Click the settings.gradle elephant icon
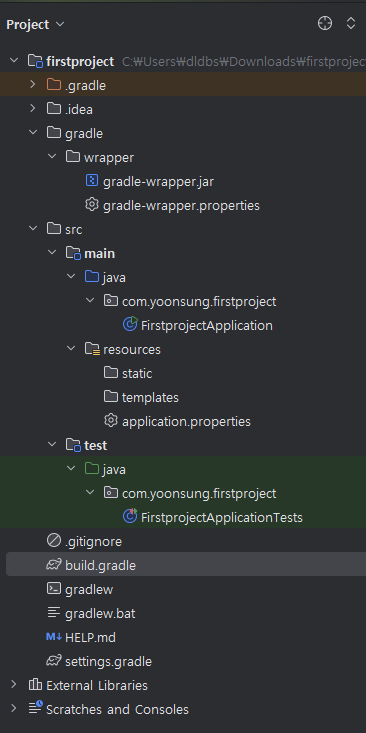This screenshot has width=366, height=733. 54,661
